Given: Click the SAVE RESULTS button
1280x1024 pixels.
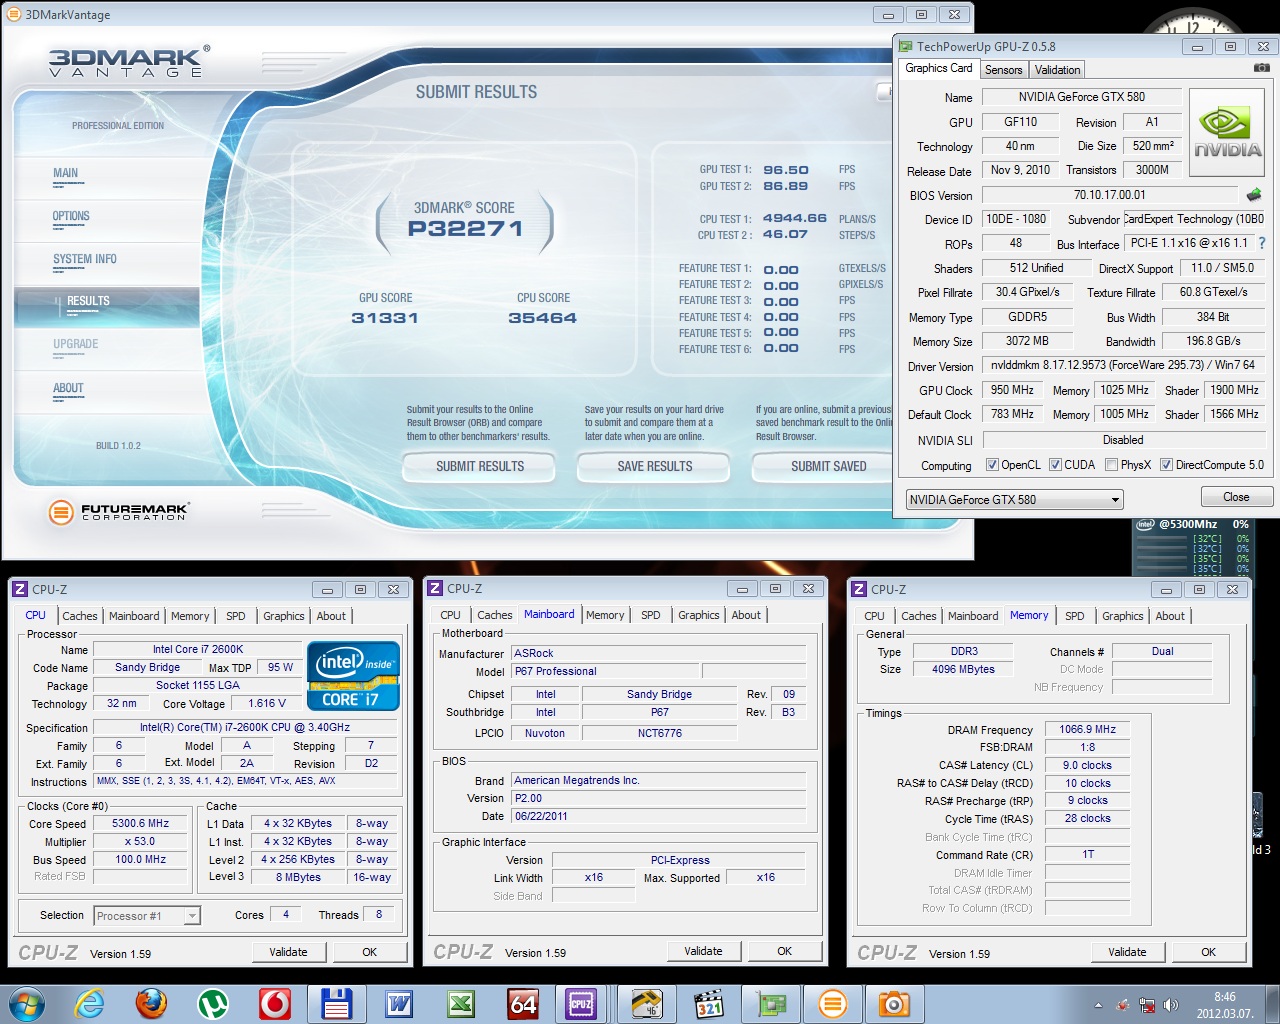Looking at the screenshot, I should 654,466.
